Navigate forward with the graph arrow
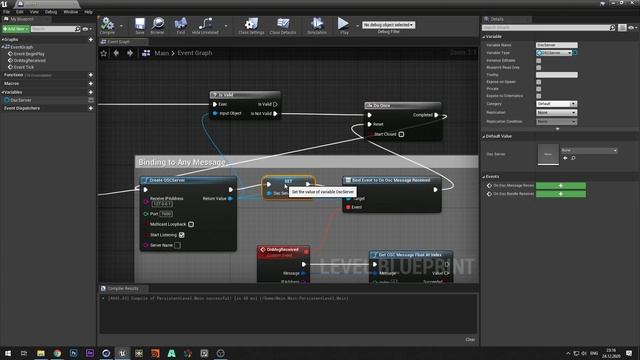Image resolution: width=640 pixels, height=360 pixels. click(130, 53)
